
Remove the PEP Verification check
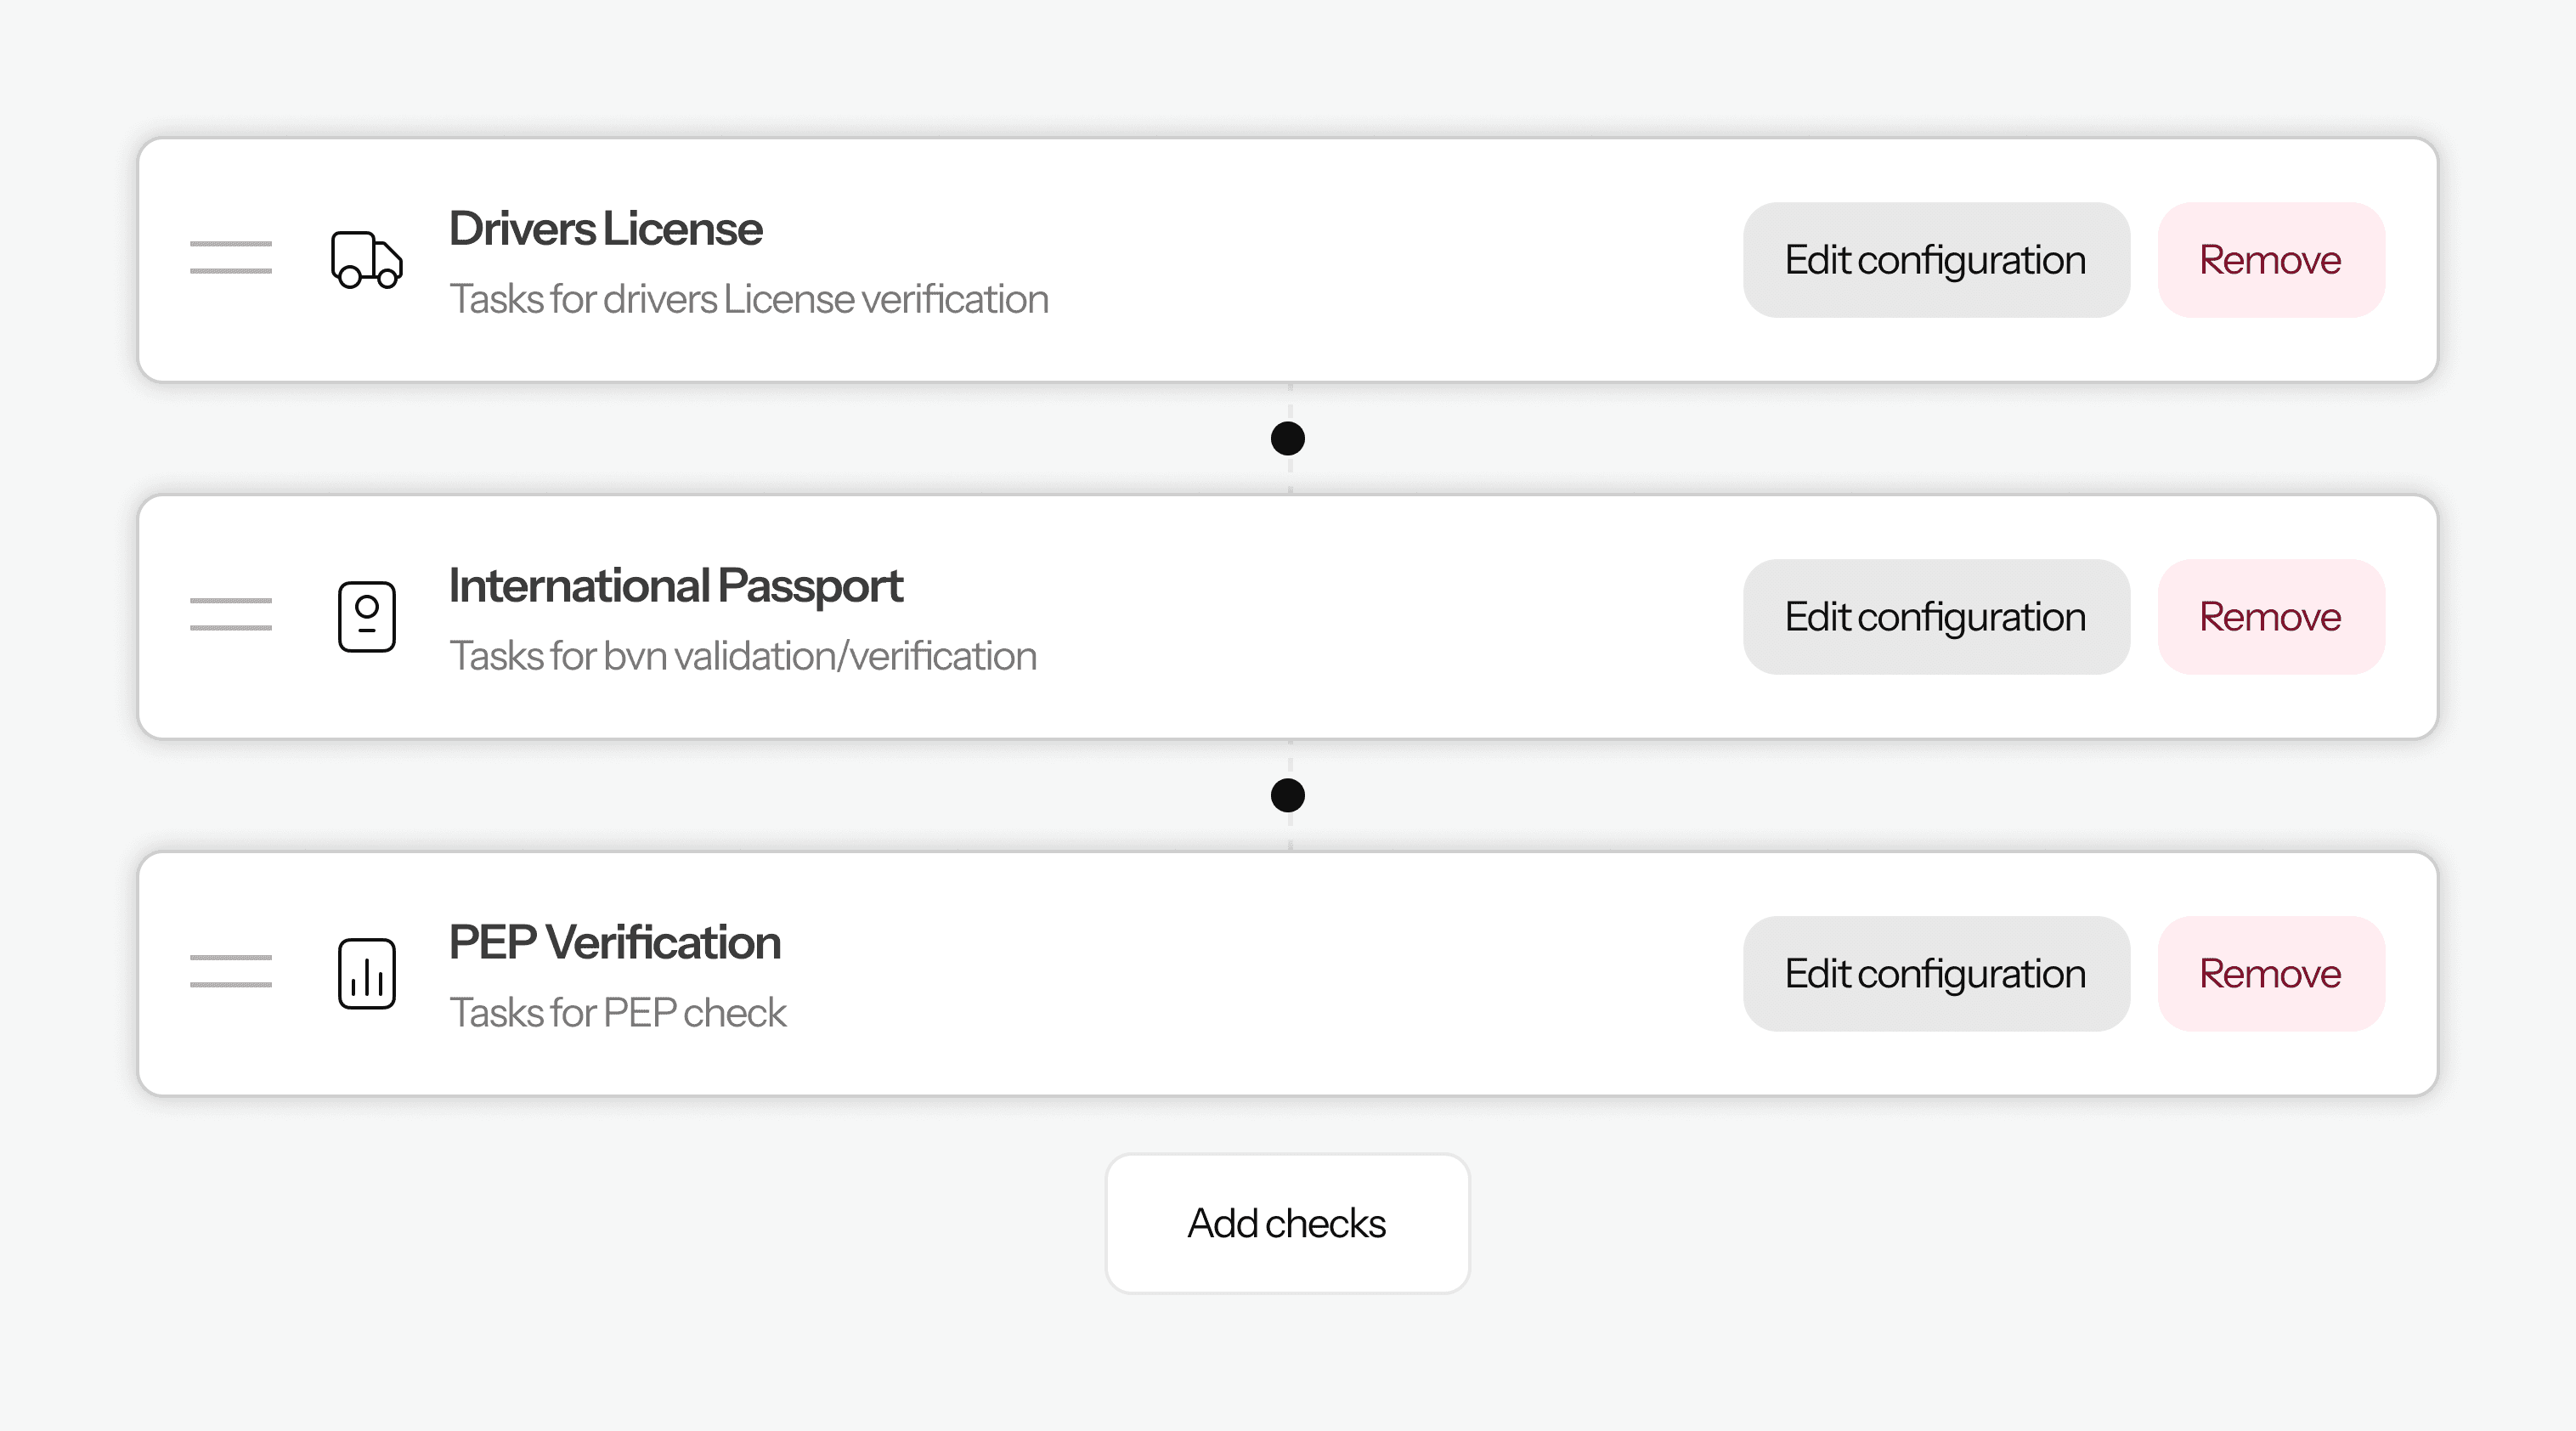(2270, 973)
